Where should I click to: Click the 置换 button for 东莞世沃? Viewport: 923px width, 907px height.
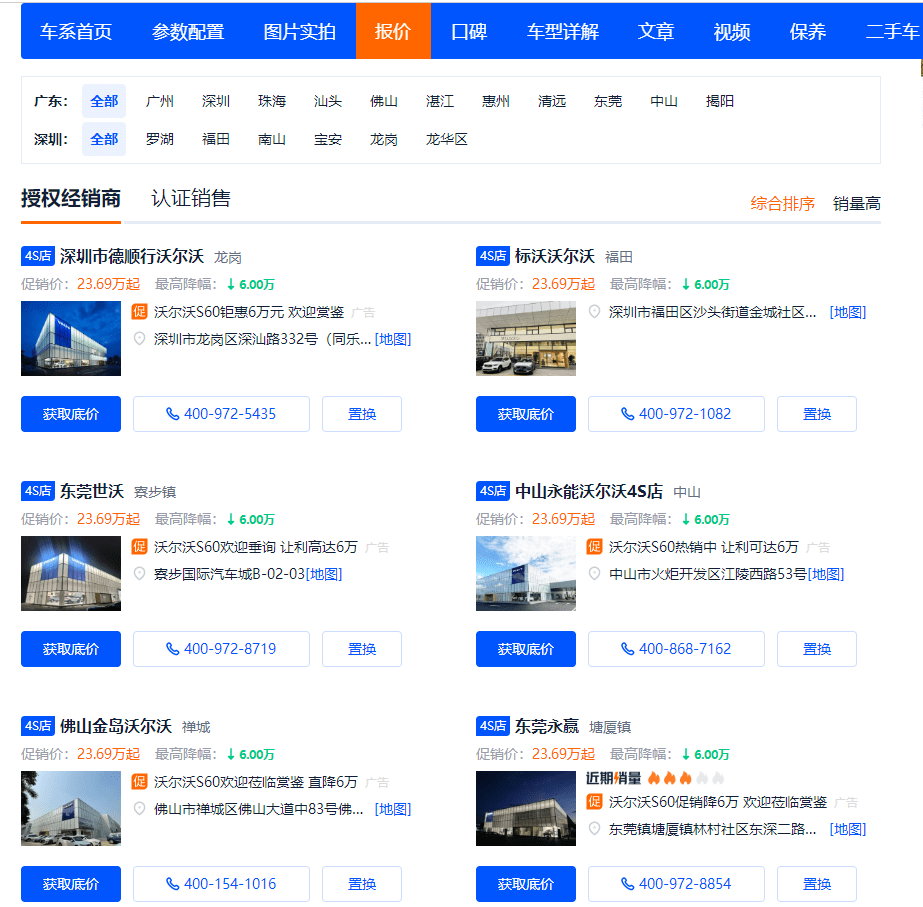[361, 648]
